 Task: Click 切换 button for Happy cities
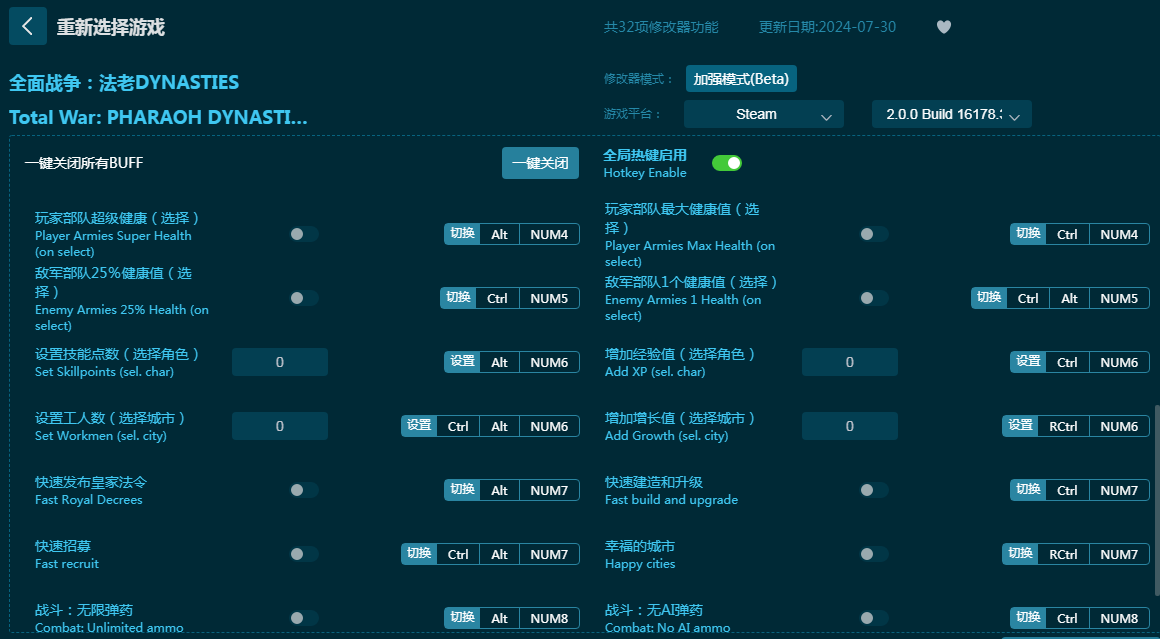[1020, 554]
